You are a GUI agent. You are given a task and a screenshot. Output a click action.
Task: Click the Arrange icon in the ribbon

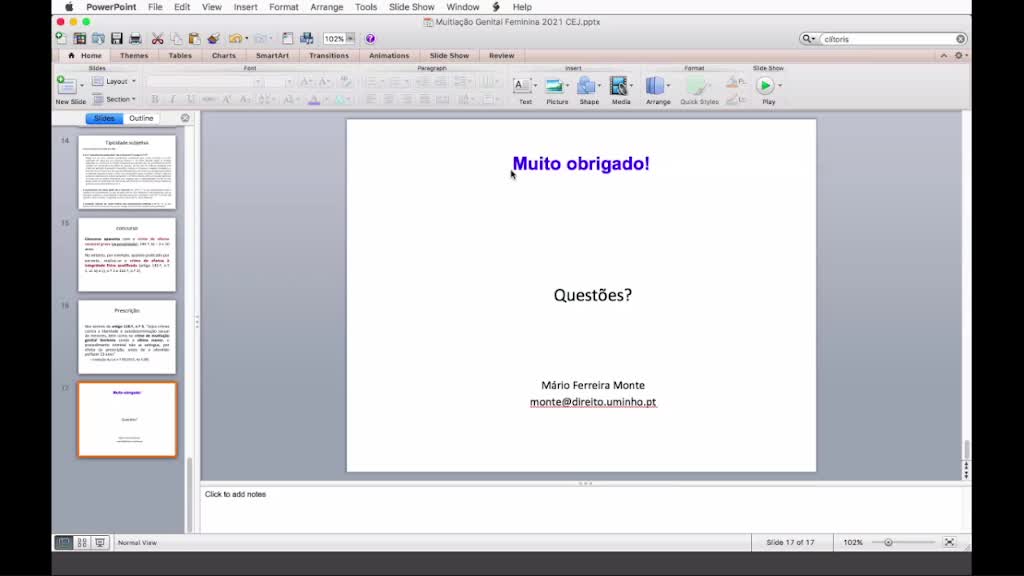(x=657, y=88)
